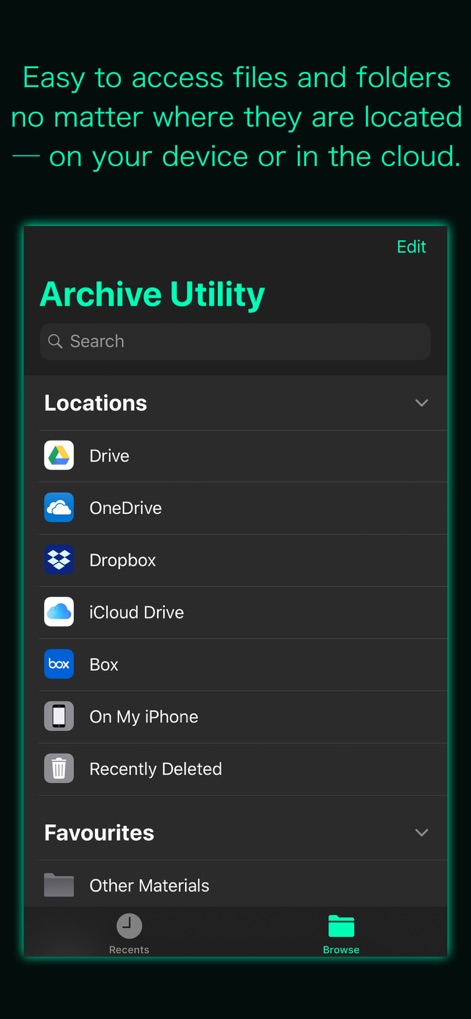Tap the Recently Deleted trash icon

click(58, 768)
